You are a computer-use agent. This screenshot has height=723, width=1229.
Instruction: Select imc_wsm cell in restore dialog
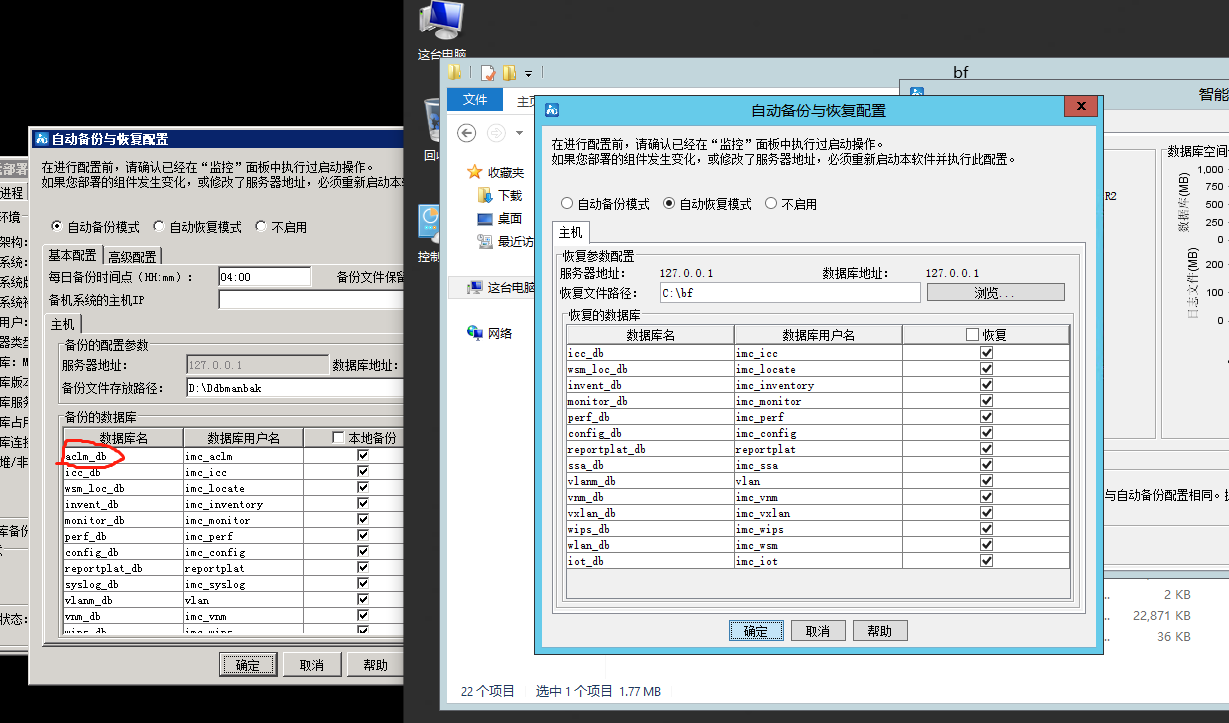[818, 545]
